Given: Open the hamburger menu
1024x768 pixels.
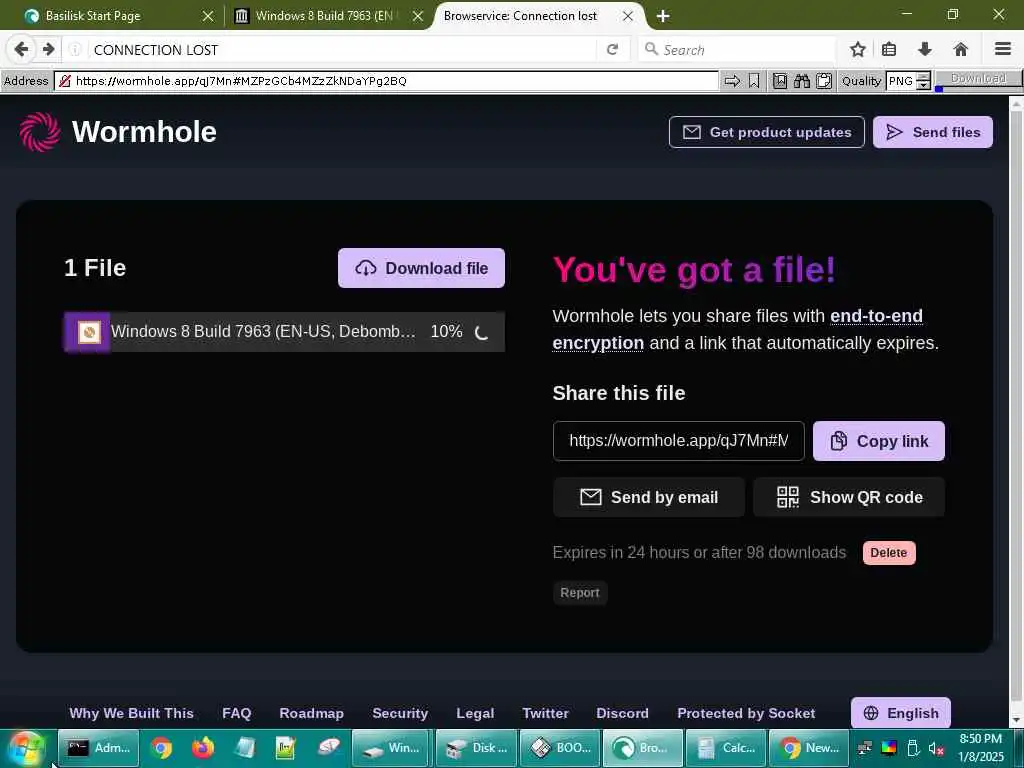Looking at the screenshot, I should coord(1003,50).
